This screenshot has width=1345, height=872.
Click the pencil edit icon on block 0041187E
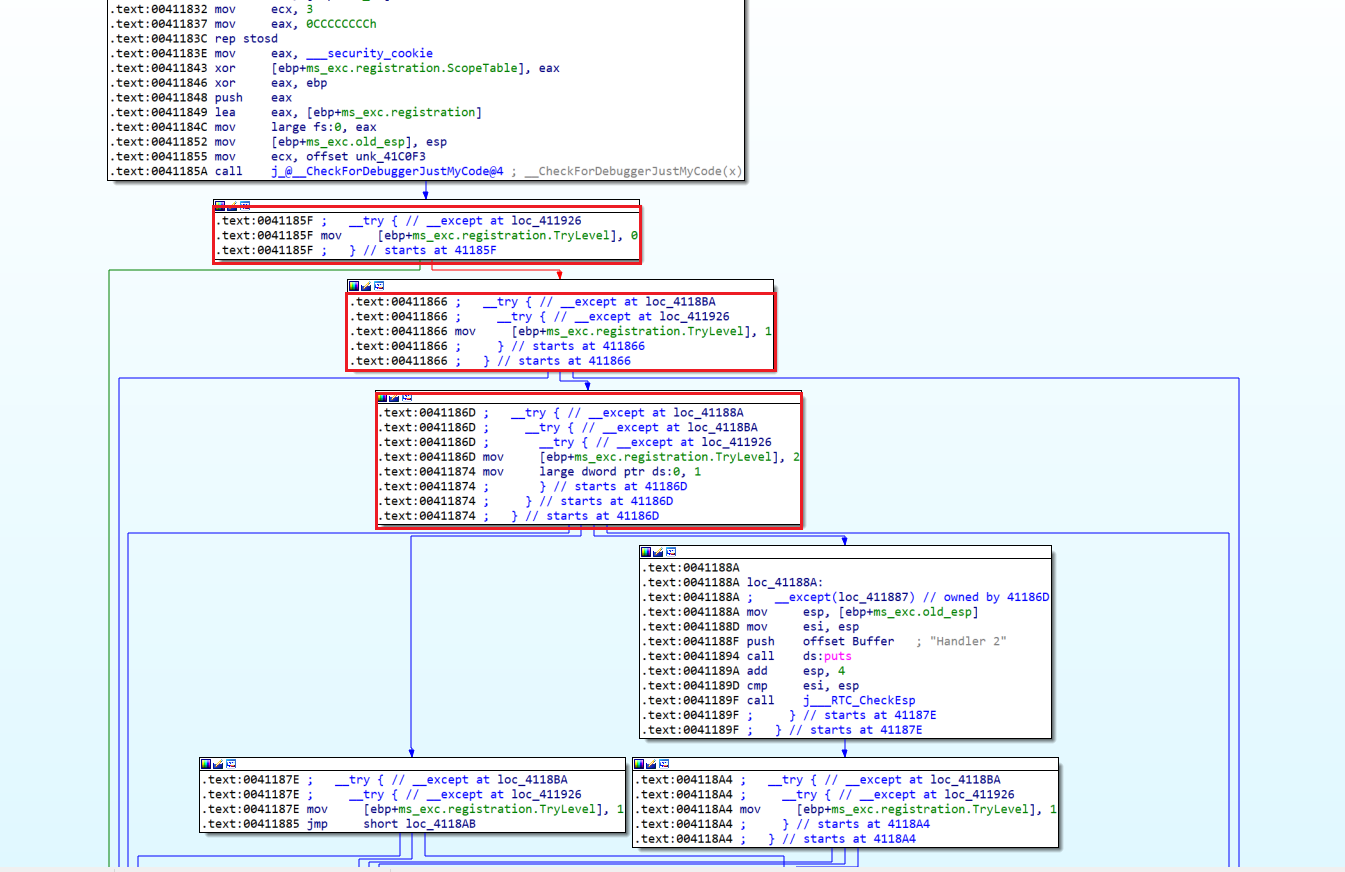tap(218, 764)
